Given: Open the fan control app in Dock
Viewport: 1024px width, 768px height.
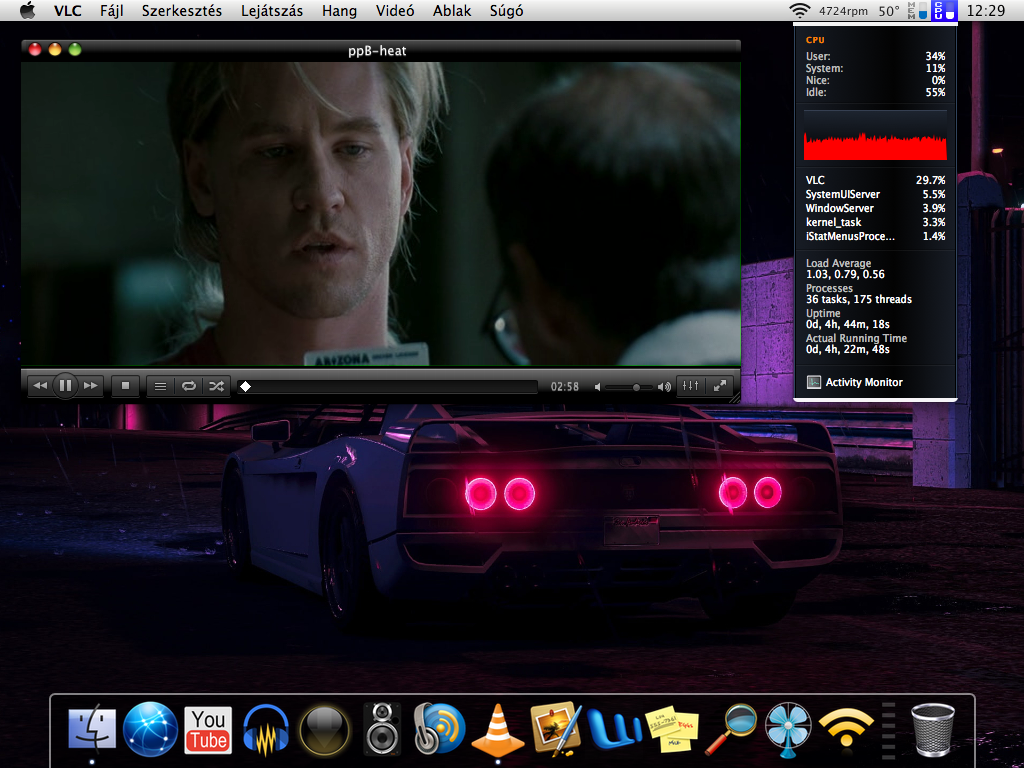Looking at the screenshot, I should [x=788, y=729].
